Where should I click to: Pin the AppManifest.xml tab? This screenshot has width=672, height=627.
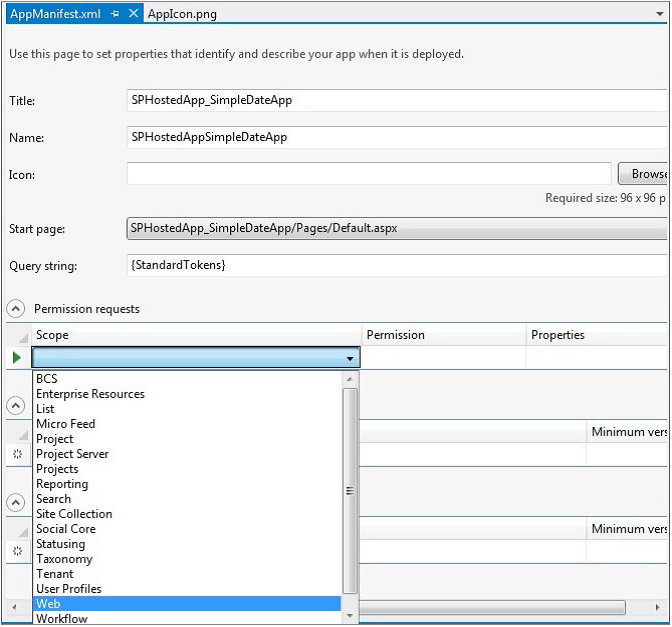point(115,14)
